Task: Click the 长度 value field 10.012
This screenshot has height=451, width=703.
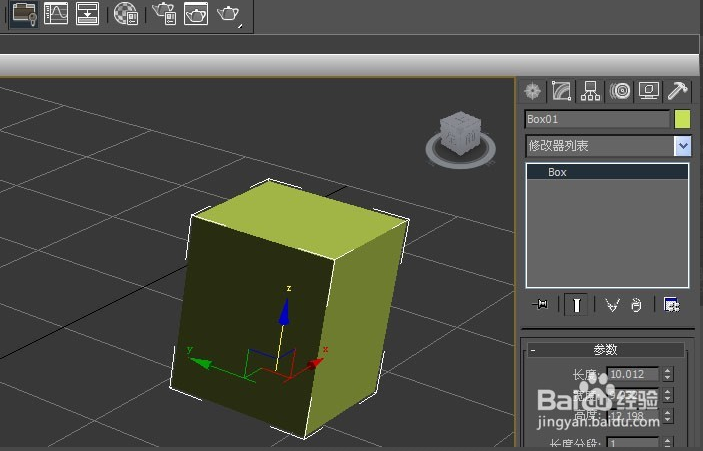Action: pyautogui.click(x=633, y=374)
